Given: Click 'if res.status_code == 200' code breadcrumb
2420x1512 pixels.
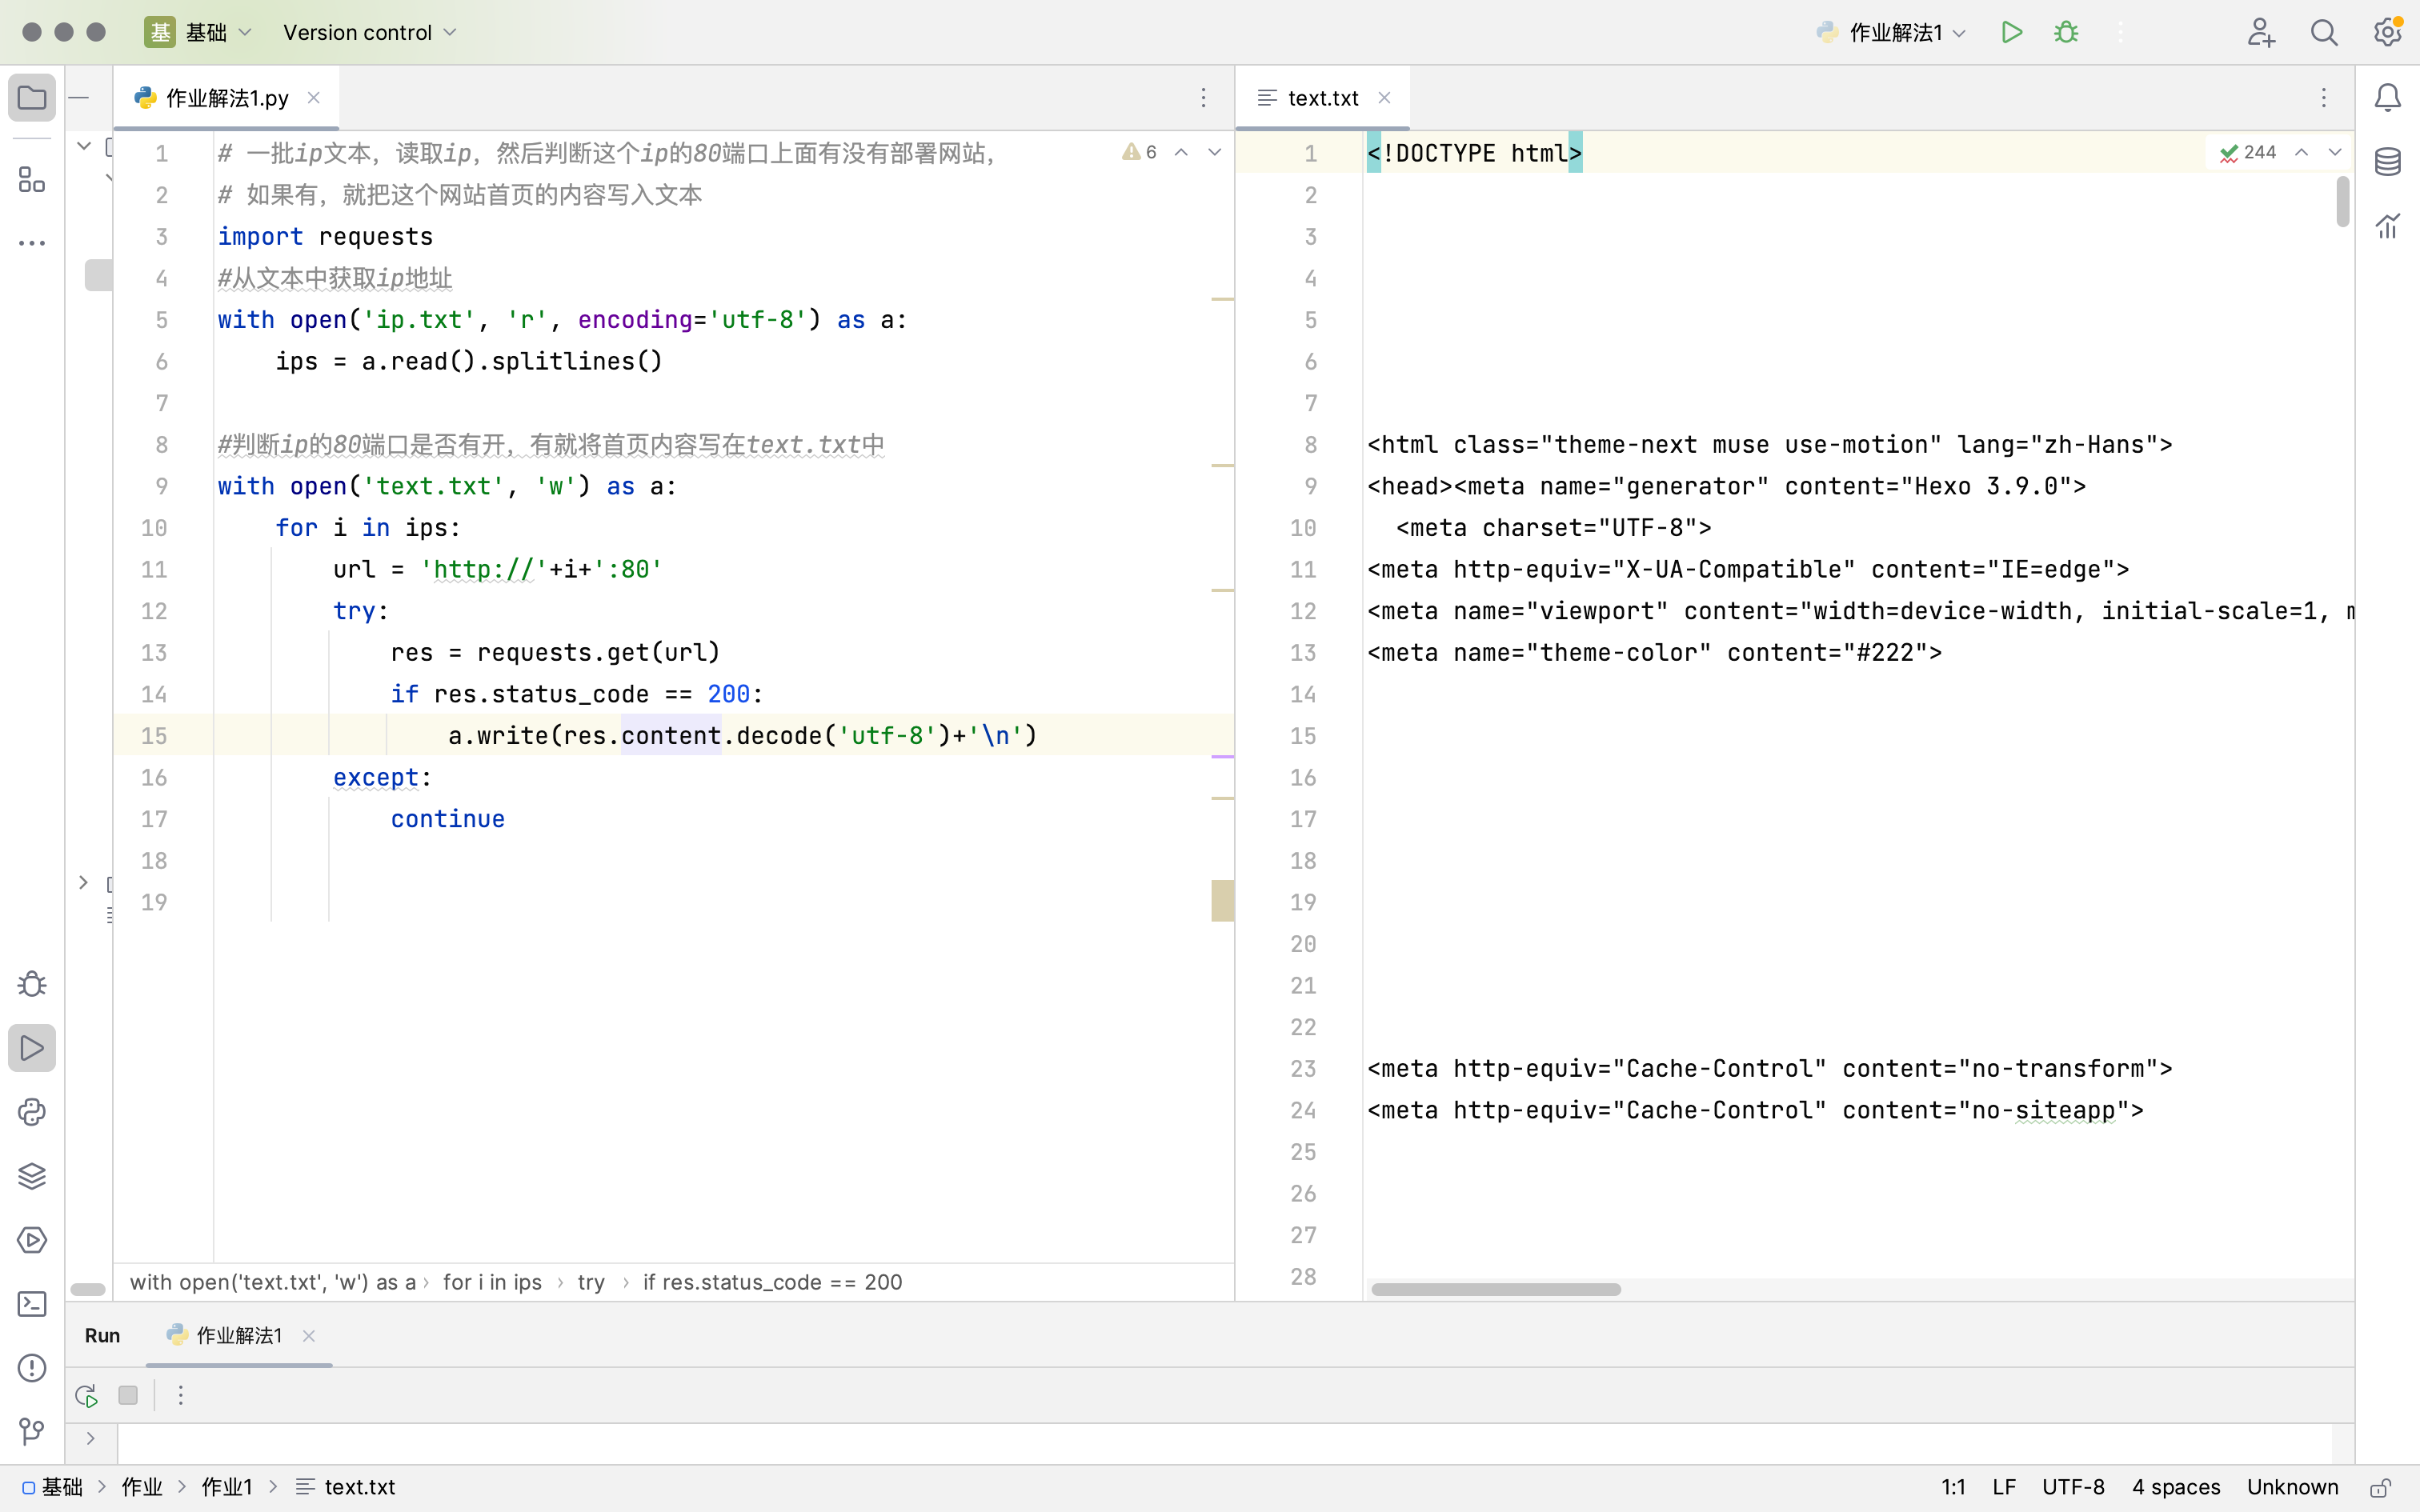Looking at the screenshot, I should click(x=772, y=1282).
